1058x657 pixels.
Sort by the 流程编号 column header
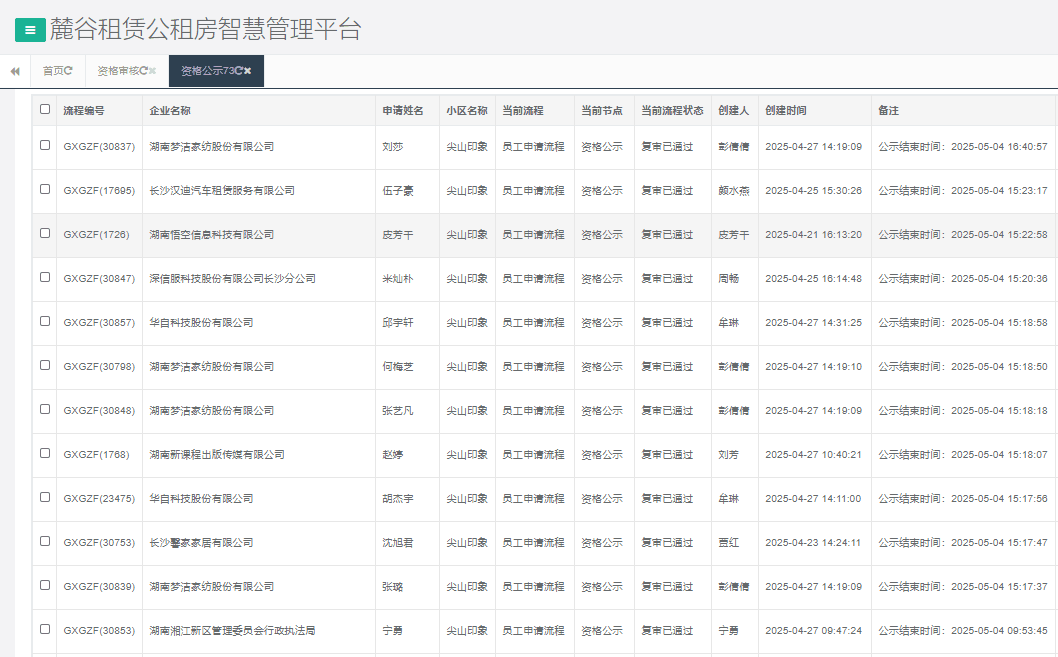(84, 110)
